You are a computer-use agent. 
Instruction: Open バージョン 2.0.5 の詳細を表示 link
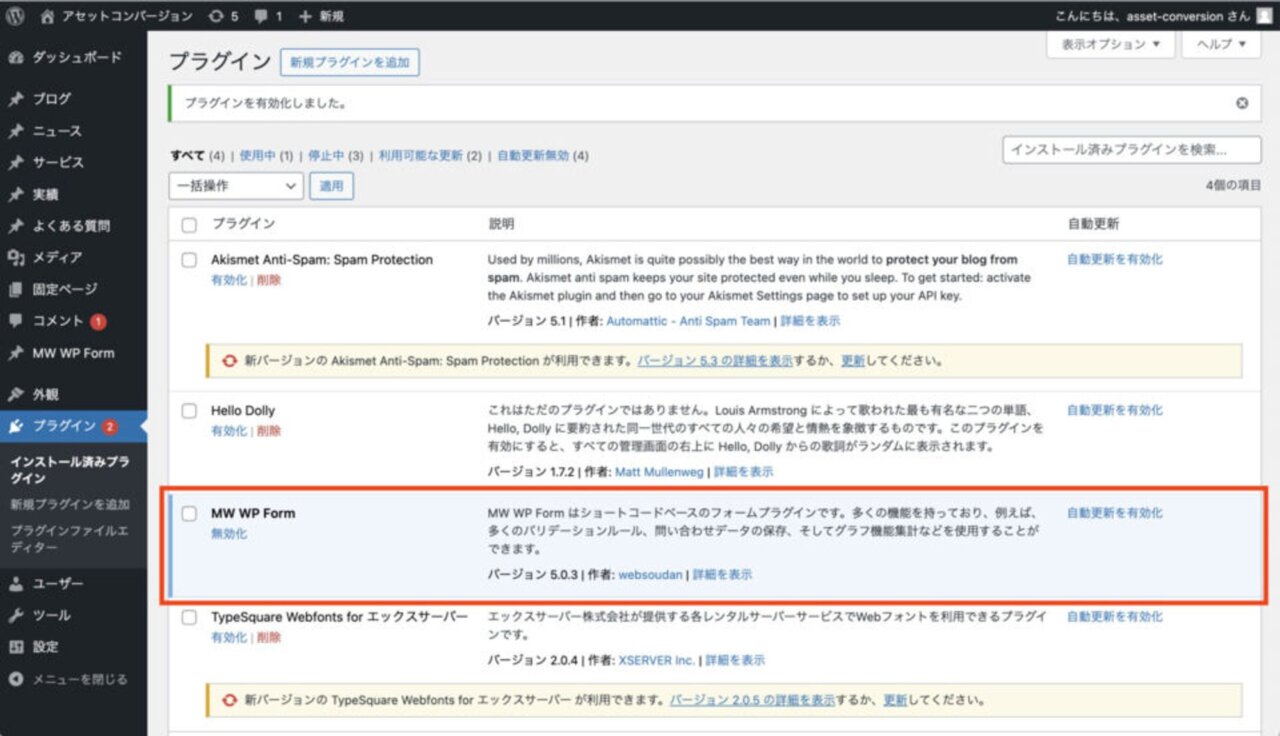coord(752,701)
